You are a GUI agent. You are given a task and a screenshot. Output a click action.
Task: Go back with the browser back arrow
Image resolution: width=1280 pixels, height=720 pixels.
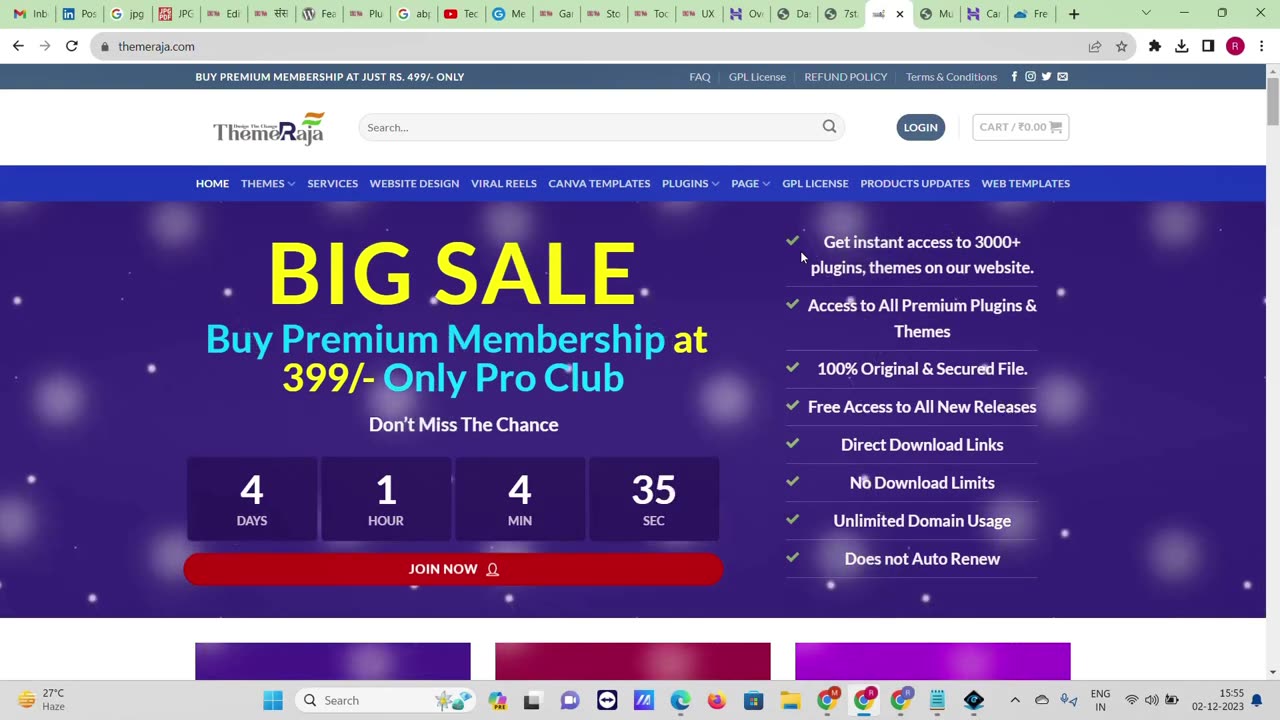(18, 46)
